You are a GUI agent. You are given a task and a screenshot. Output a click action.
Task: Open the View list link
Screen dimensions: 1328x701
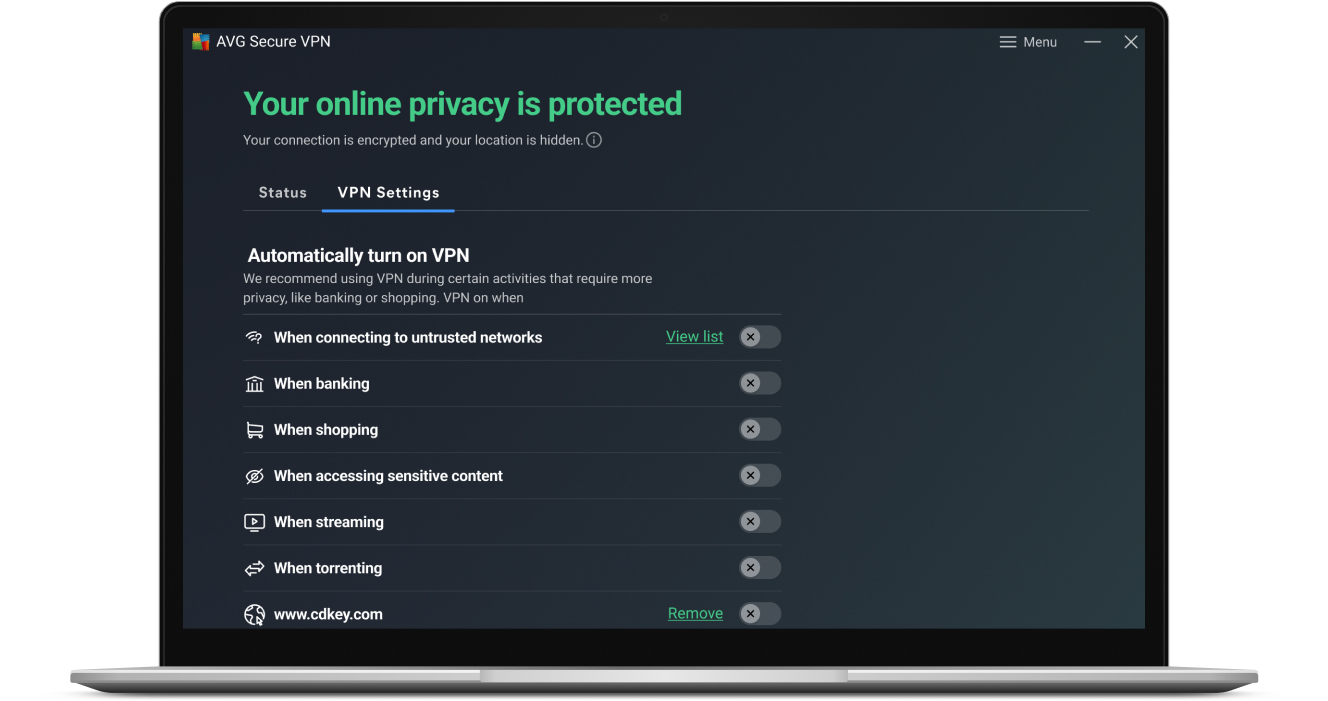(x=694, y=336)
